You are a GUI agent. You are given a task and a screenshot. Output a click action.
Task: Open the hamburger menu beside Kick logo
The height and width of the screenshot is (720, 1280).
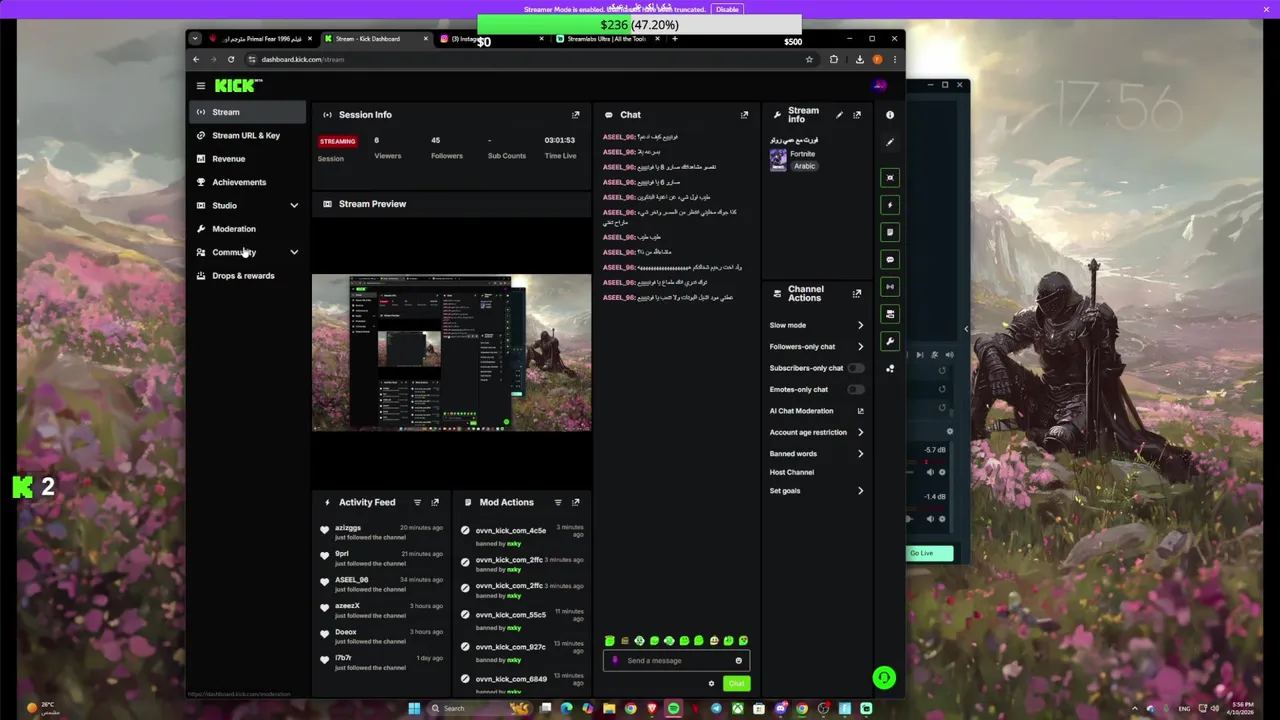[201, 86]
